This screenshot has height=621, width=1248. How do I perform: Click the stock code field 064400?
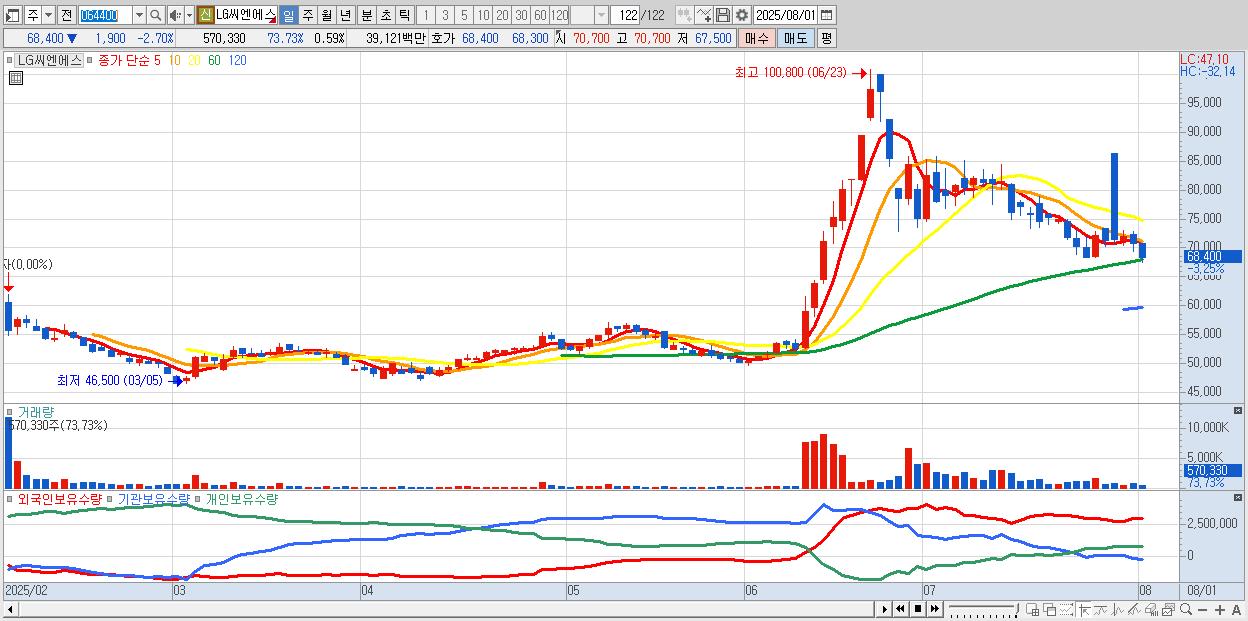pos(105,15)
